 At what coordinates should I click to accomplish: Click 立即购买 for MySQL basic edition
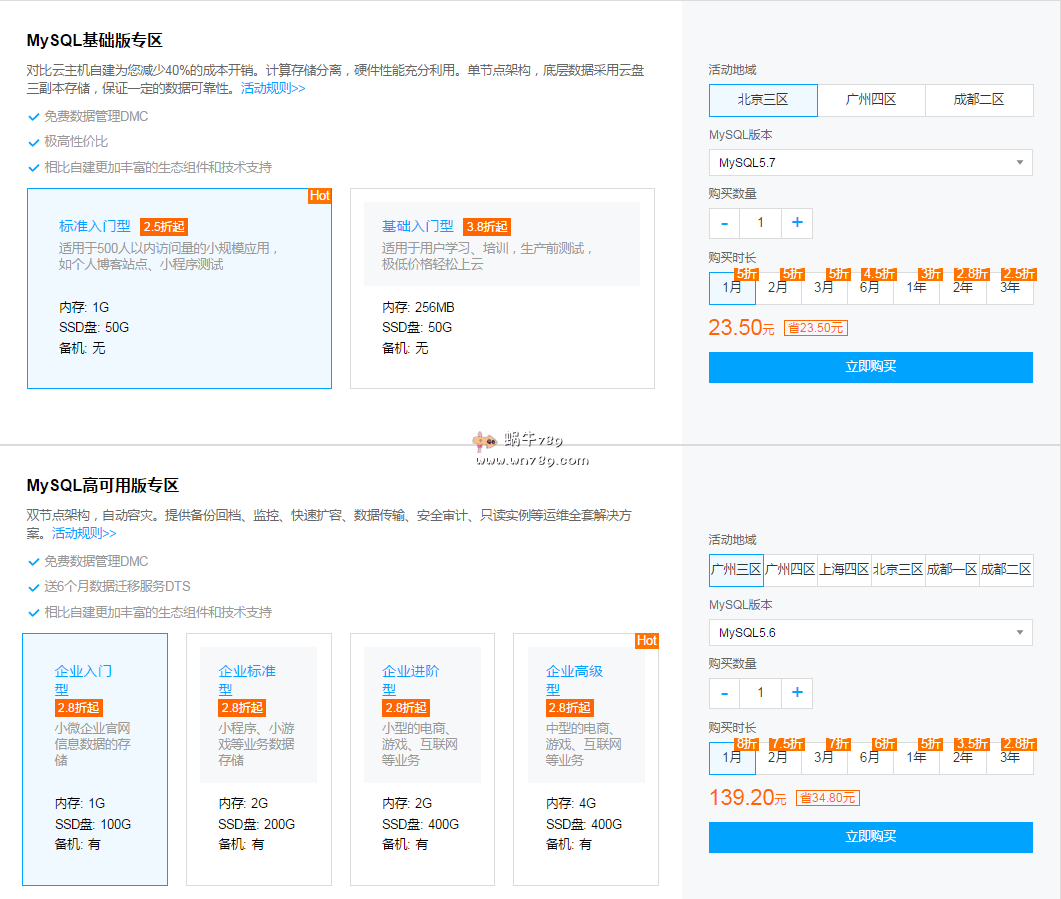pos(870,367)
